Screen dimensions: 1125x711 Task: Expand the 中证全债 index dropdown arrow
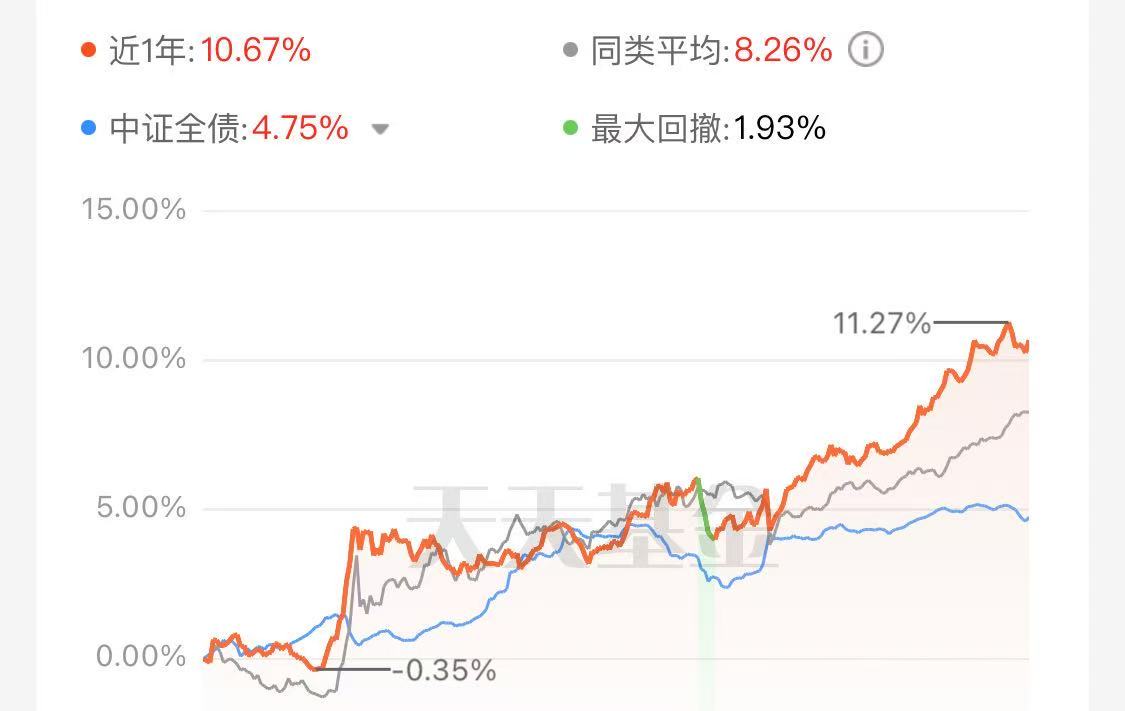380,129
